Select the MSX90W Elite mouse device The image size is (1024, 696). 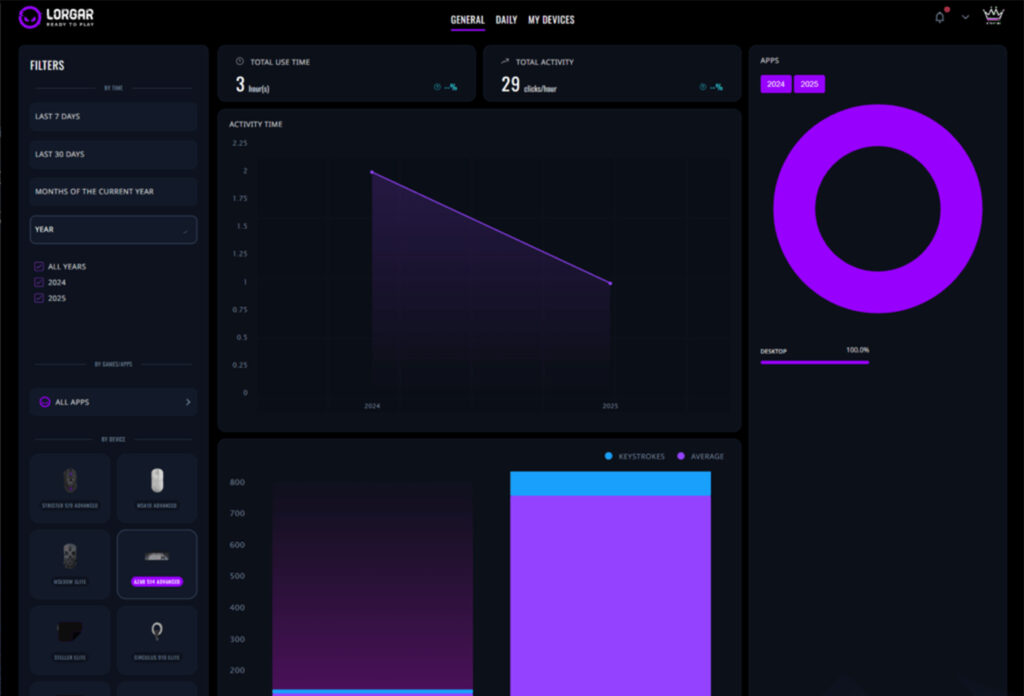point(70,564)
